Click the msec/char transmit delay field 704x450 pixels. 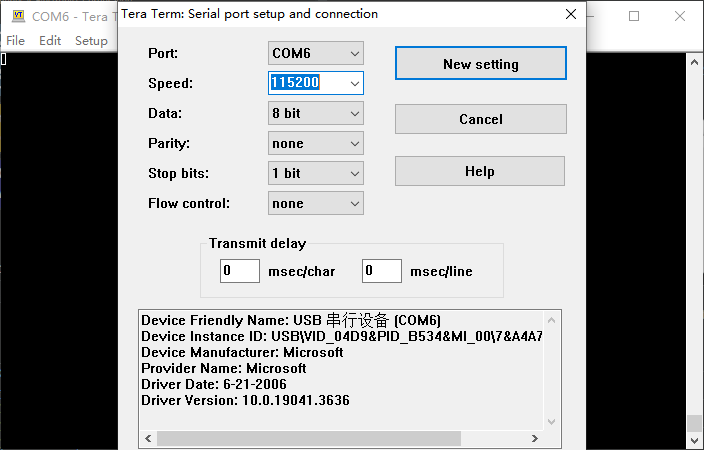[x=239, y=270]
